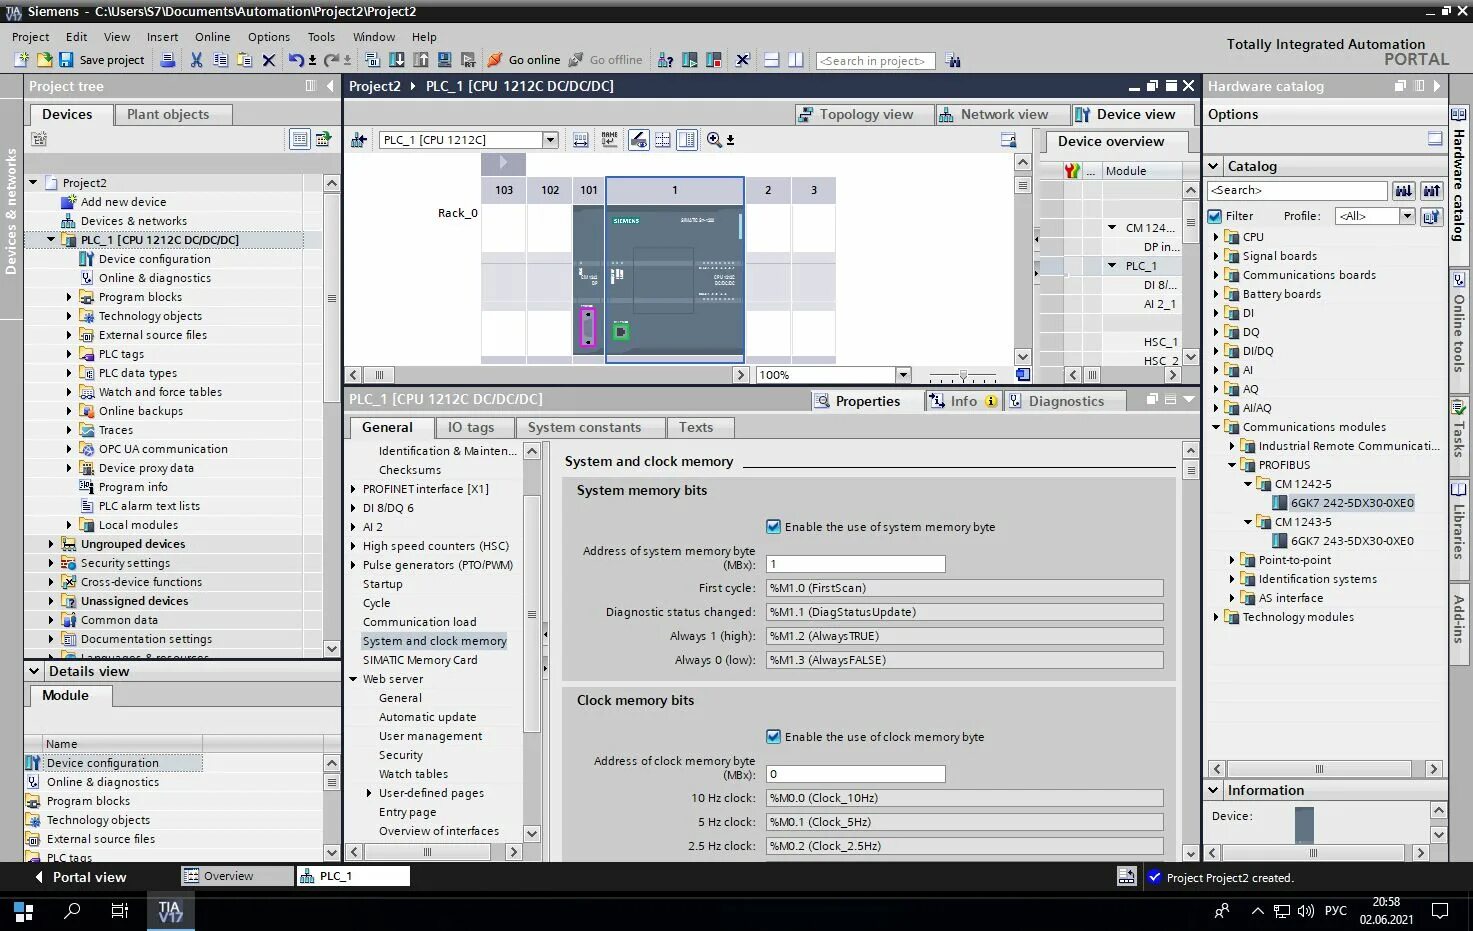The width and height of the screenshot is (1473, 931).
Task: Select System and clock memory in the settings list
Action: [x=434, y=640]
